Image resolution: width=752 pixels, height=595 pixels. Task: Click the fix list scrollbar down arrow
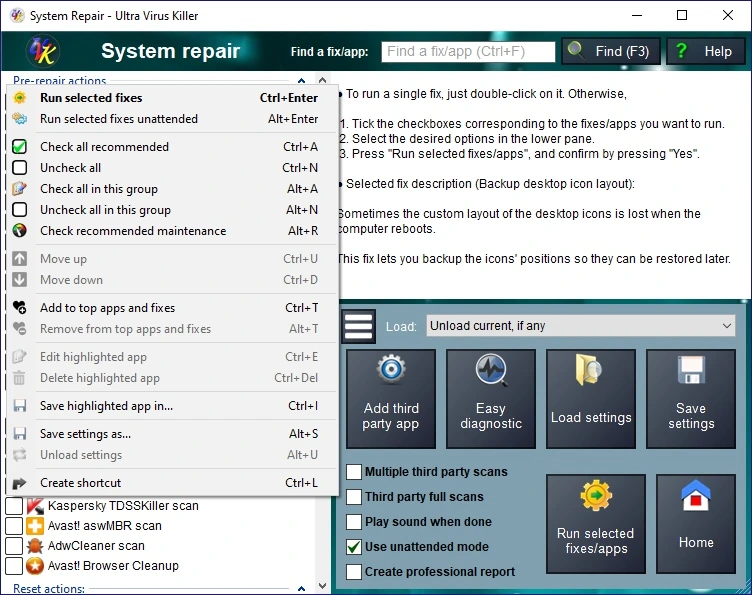coord(322,586)
